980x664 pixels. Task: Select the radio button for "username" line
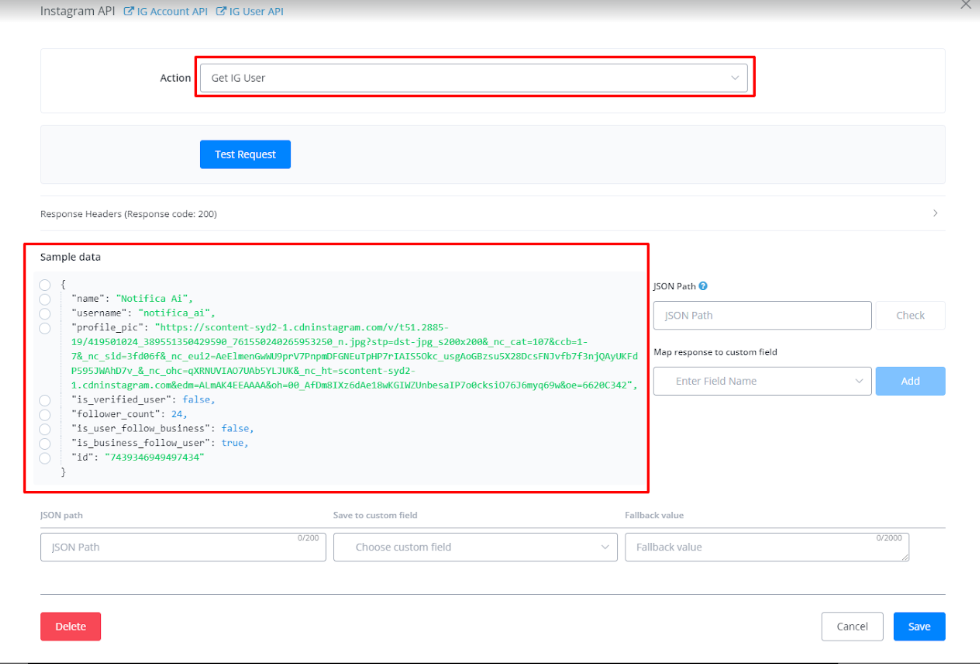click(45, 313)
